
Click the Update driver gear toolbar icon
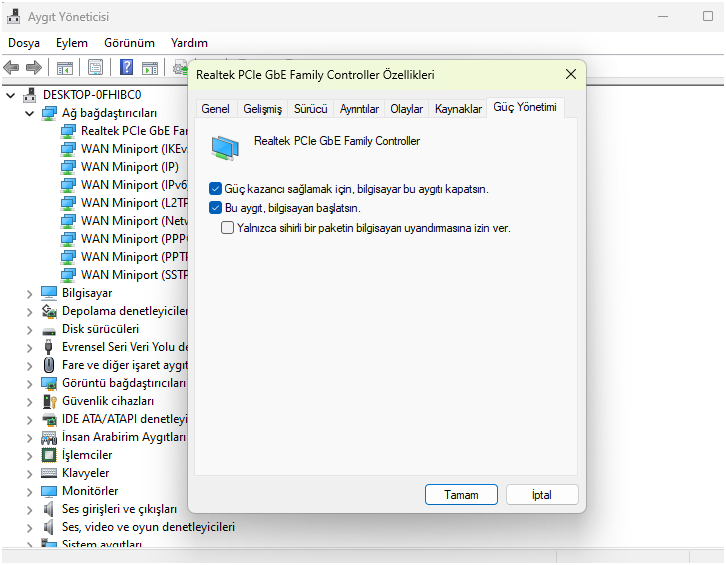click(x=180, y=68)
